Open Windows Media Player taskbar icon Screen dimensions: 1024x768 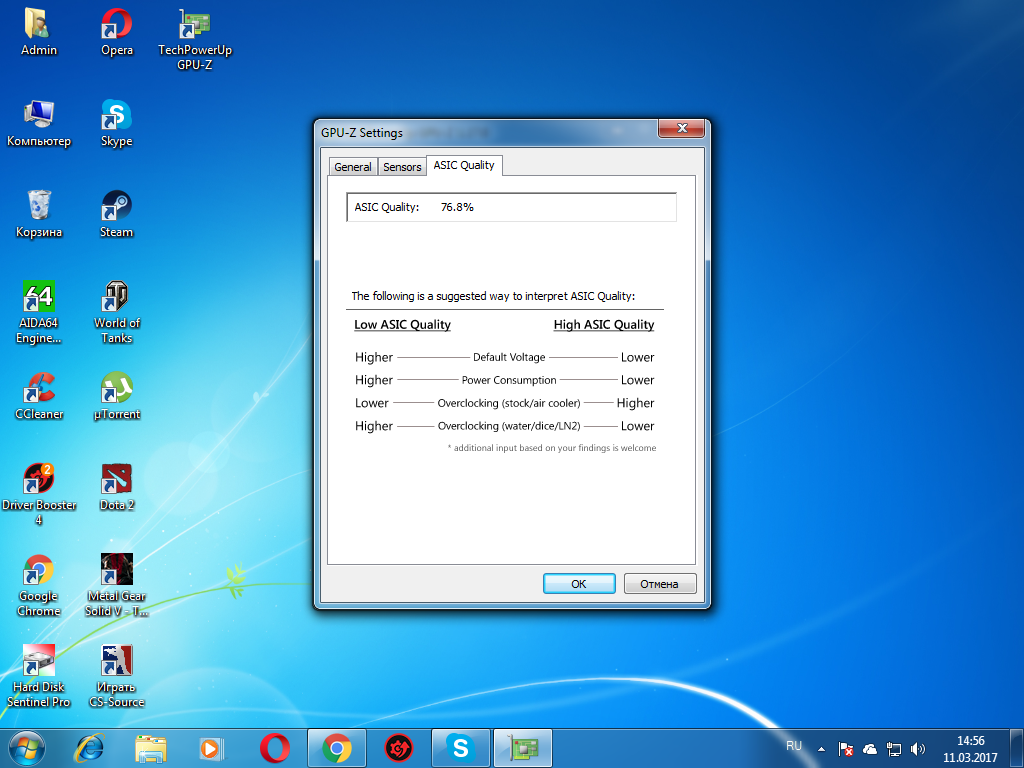(x=212, y=748)
